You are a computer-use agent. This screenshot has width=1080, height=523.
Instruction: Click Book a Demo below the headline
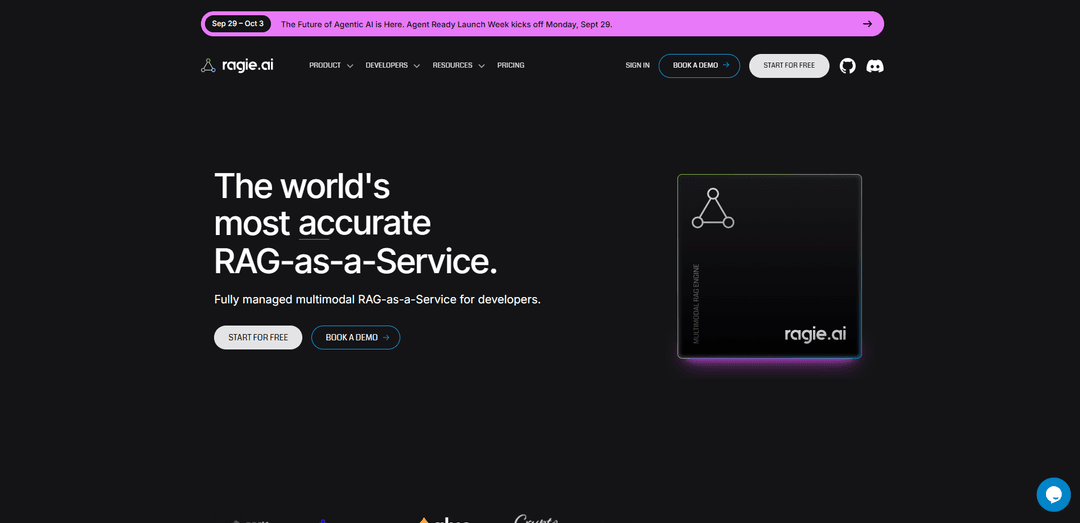point(355,338)
